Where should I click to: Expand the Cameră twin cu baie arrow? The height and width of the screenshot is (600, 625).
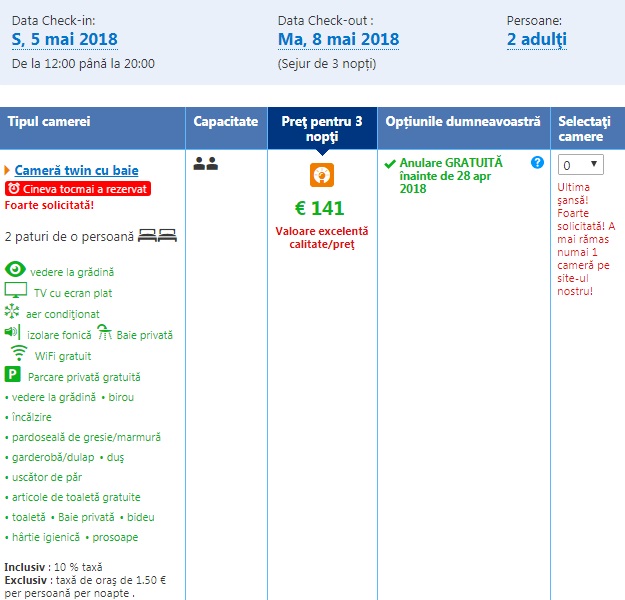click(x=8, y=170)
